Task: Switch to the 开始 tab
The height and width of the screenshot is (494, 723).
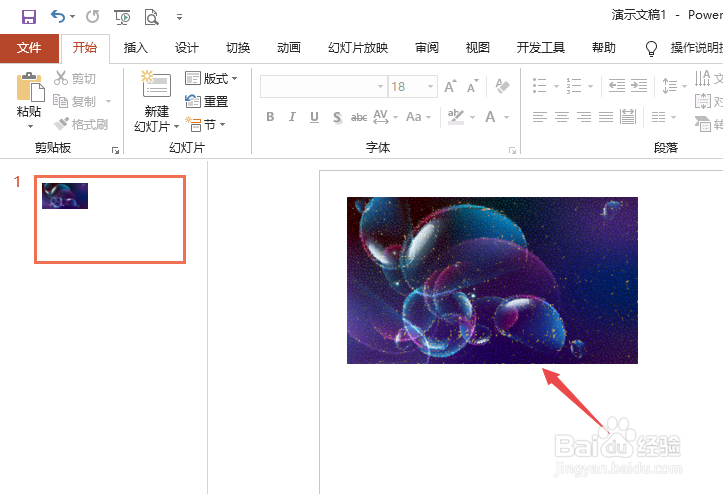Action: (x=85, y=48)
